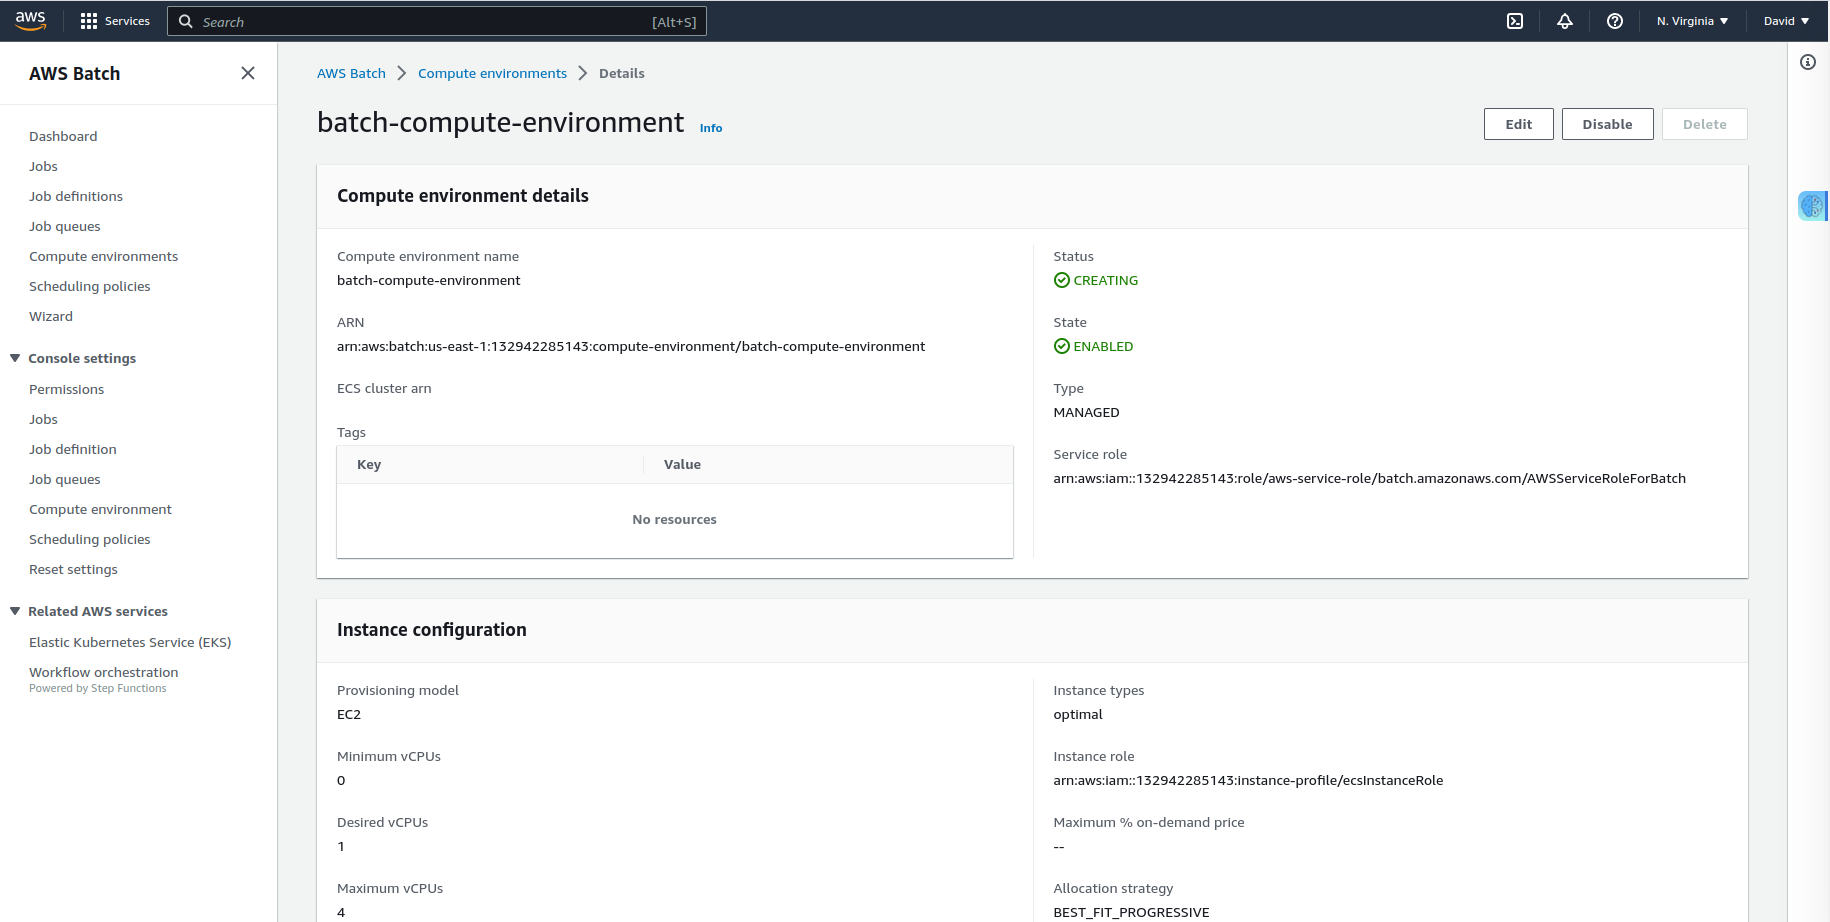This screenshot has height=922, width=1830.
Task: Collapse the Related AWS services section
Action: [x=15, y=611]
